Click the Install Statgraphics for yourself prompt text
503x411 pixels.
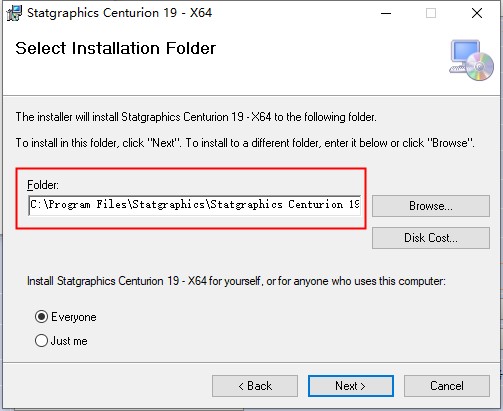pyautogui.click(x=236, y=281)
